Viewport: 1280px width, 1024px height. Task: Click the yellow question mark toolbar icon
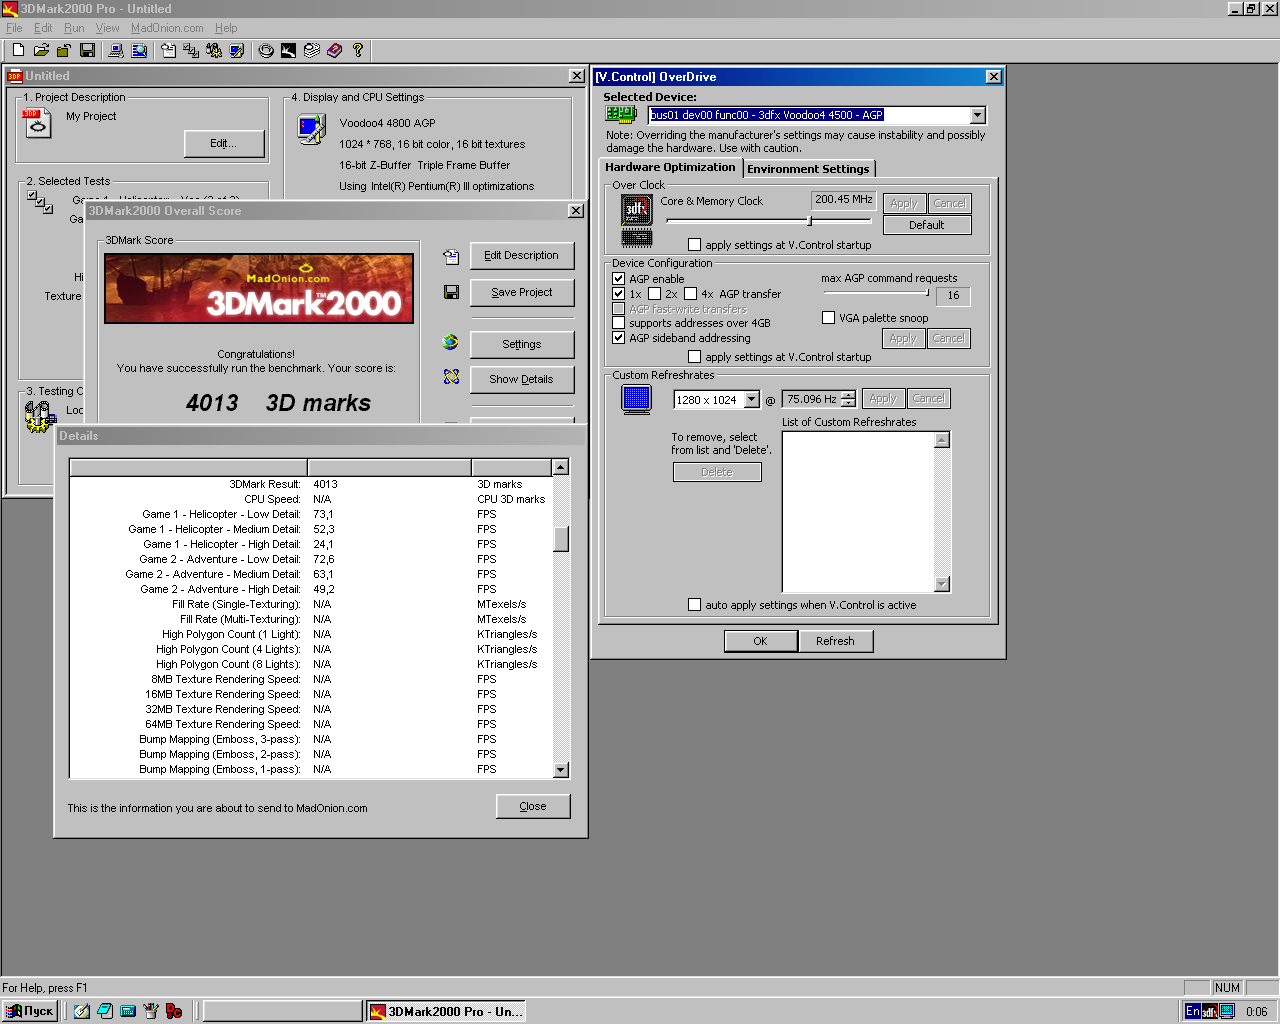pyautogui.click(x=358, y=50)
